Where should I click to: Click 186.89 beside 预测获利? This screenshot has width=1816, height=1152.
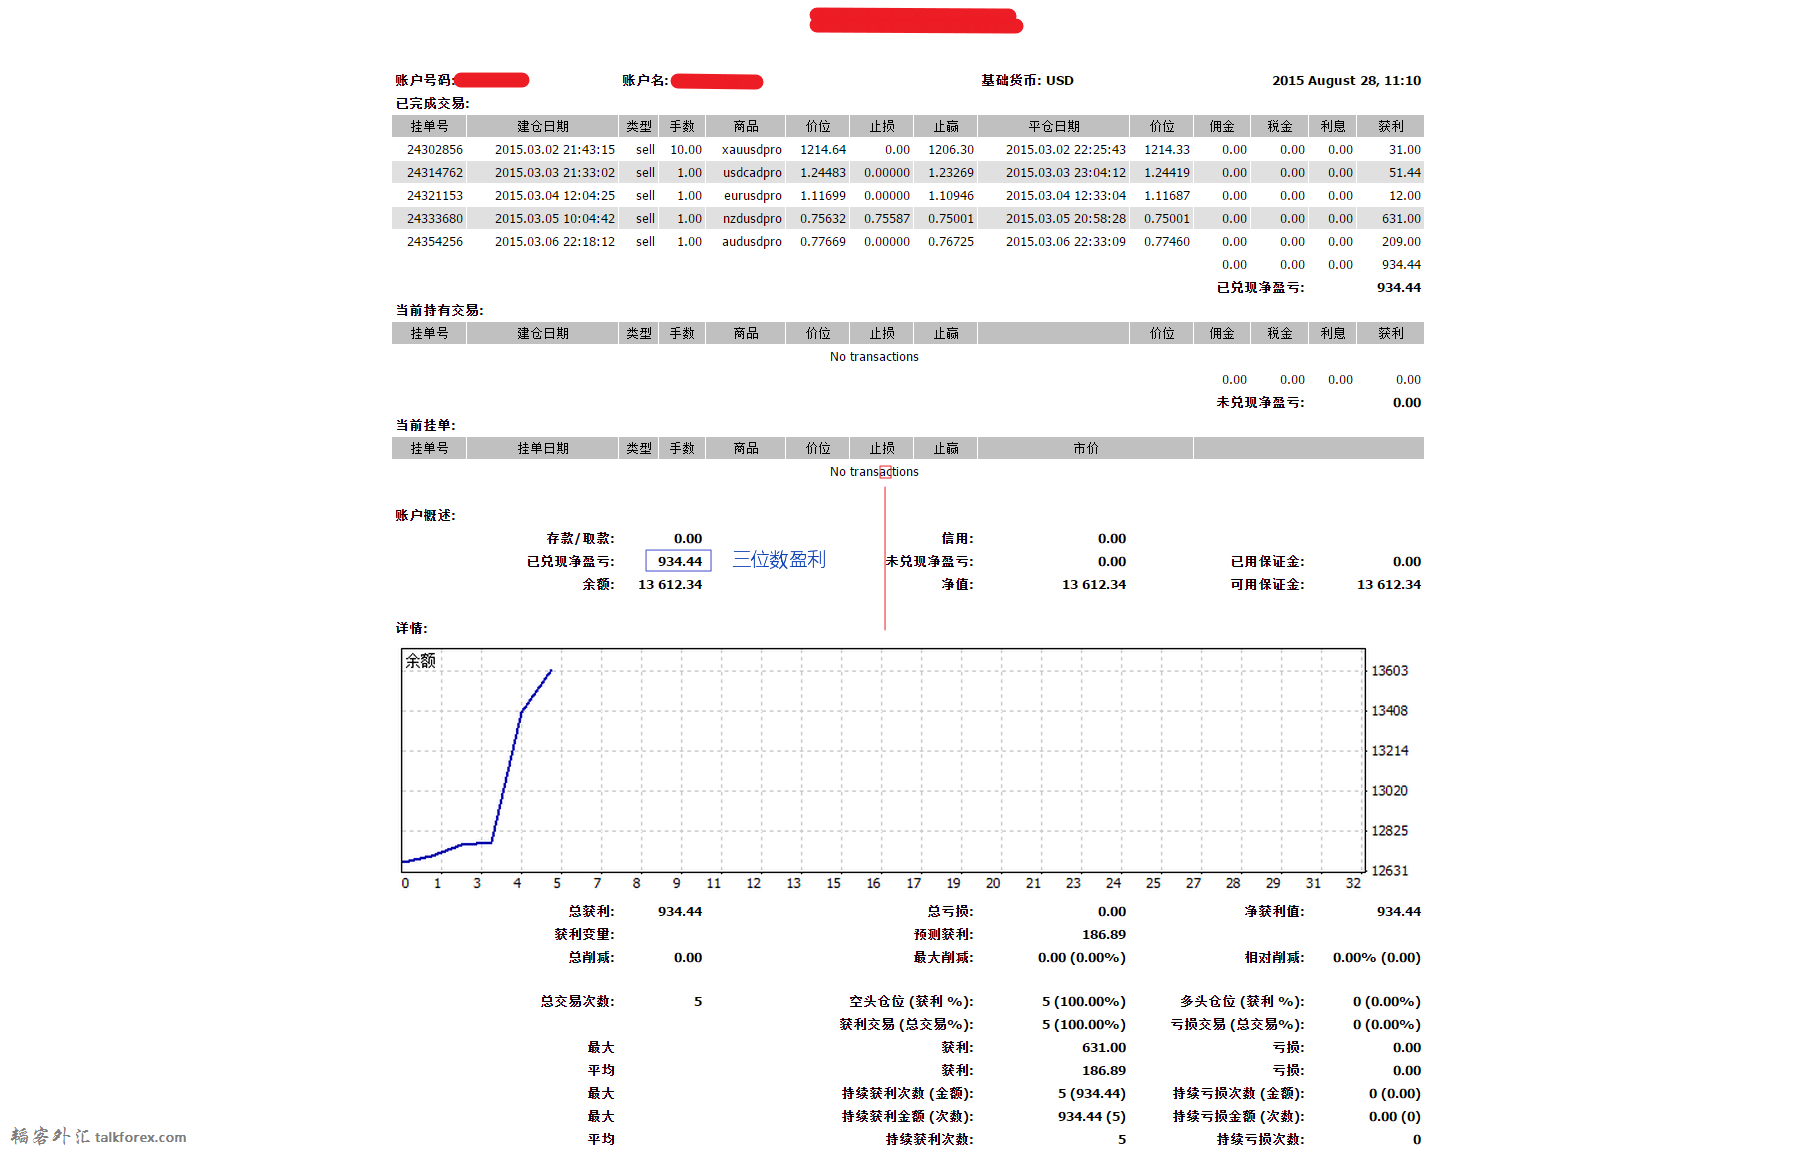[1104, 935]
